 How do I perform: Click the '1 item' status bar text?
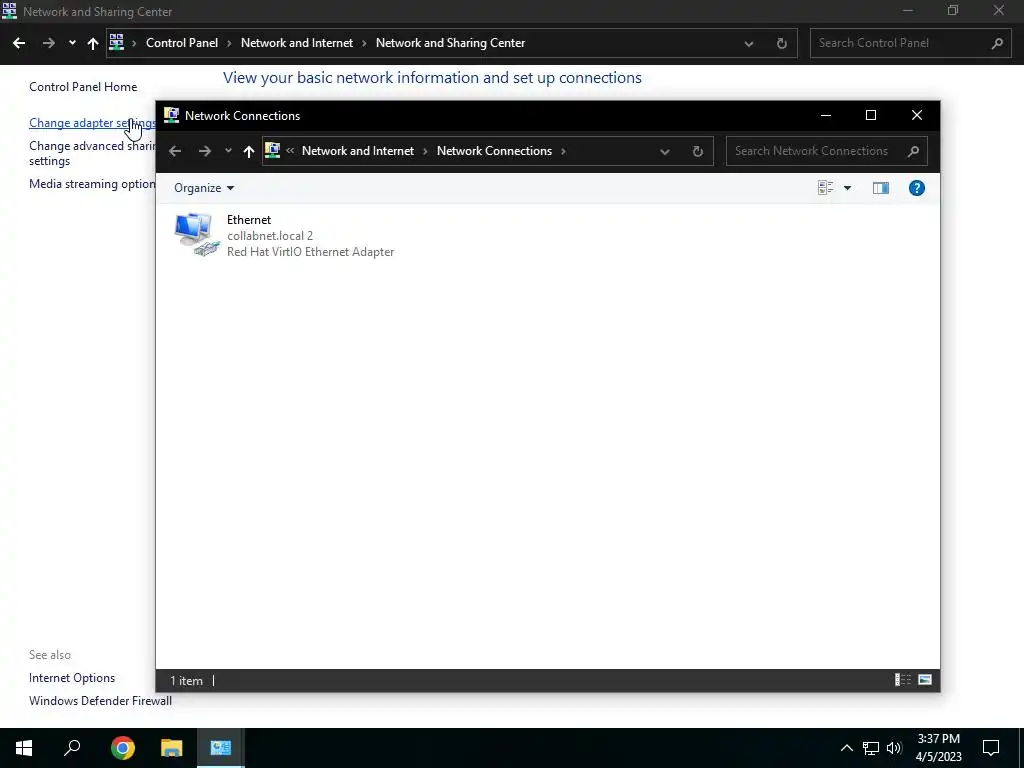point(186,680)
